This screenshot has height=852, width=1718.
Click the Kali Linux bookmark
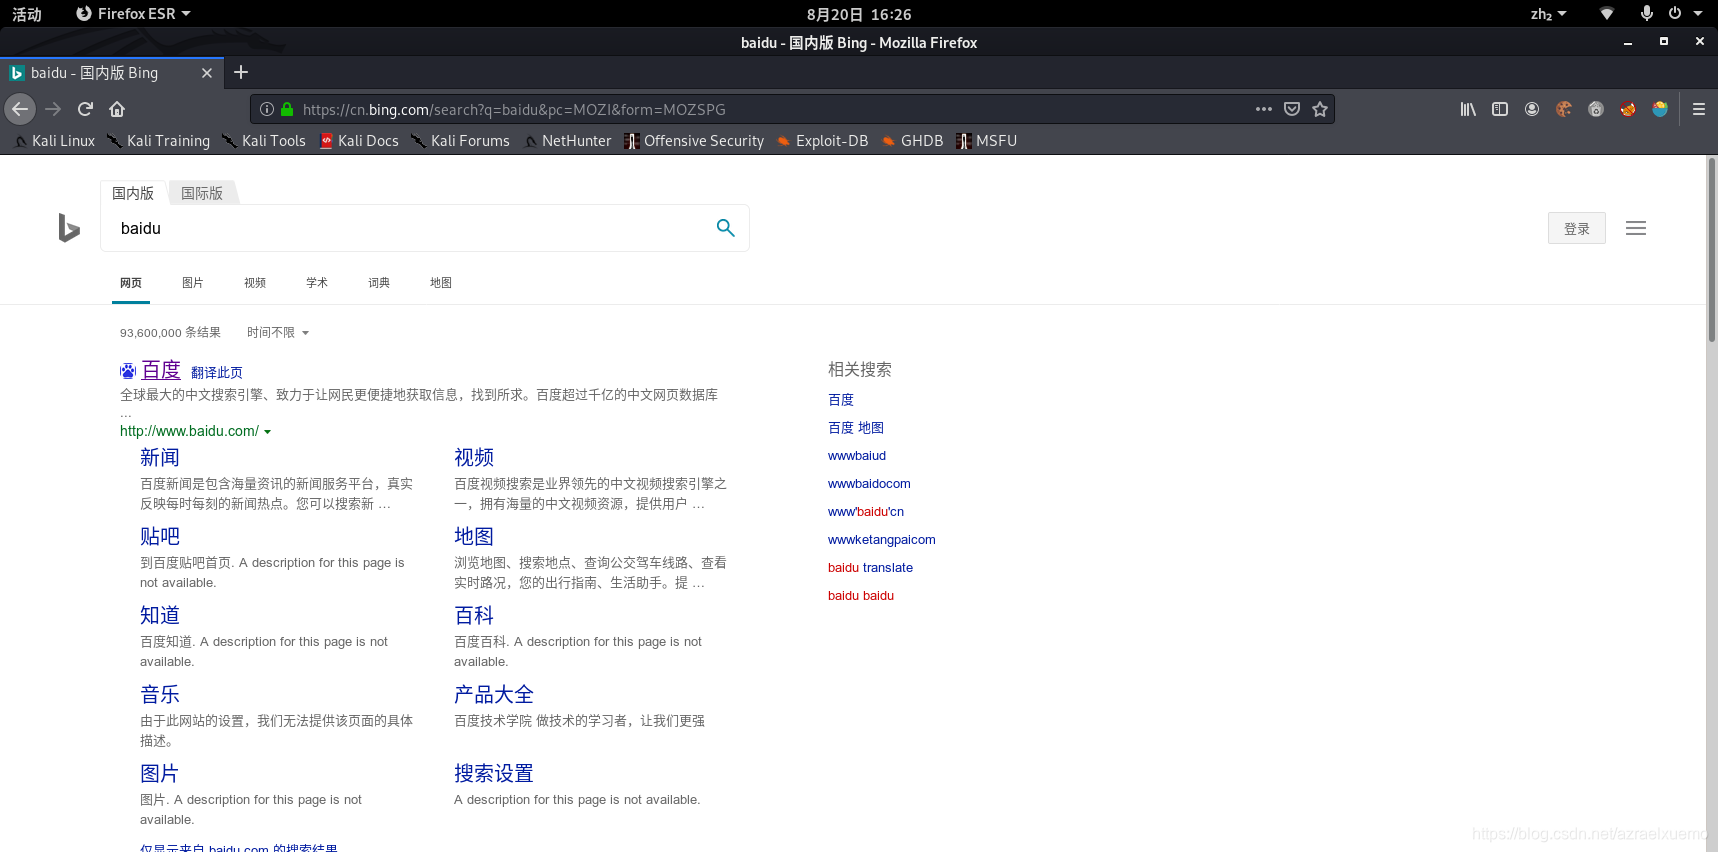tap(55, 141)
